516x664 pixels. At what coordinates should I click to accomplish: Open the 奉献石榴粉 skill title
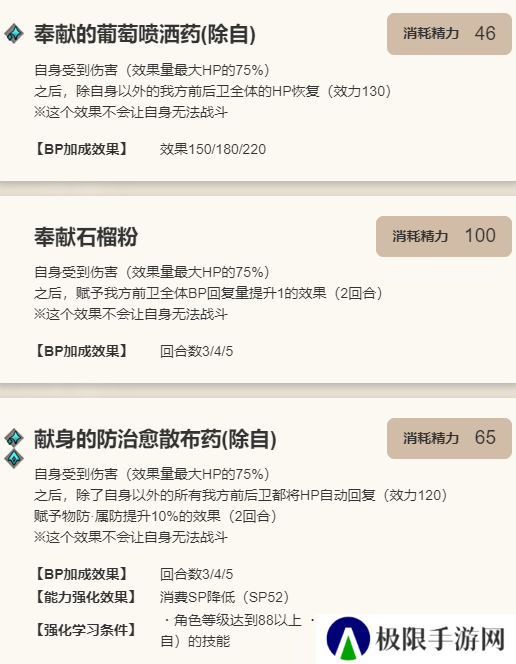[x=86, y=236]
